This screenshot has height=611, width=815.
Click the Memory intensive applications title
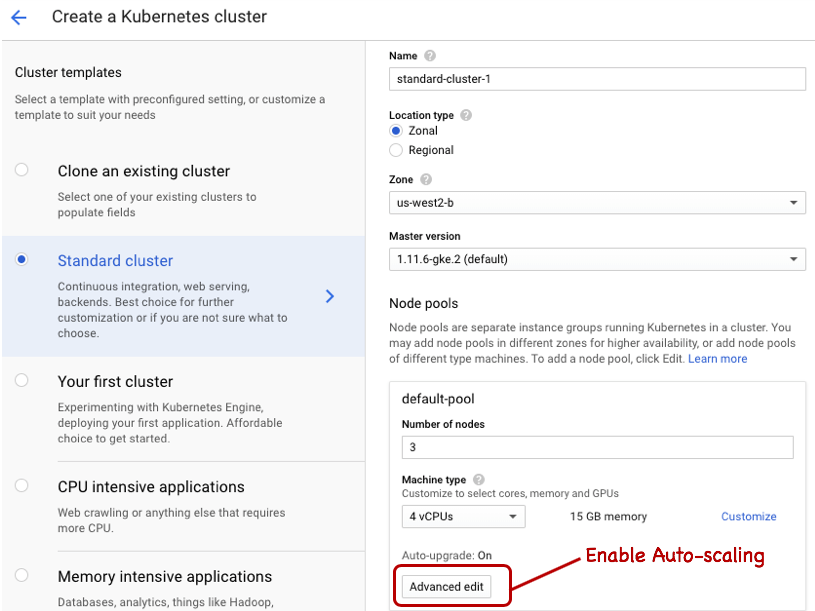[x=165, y=577]
